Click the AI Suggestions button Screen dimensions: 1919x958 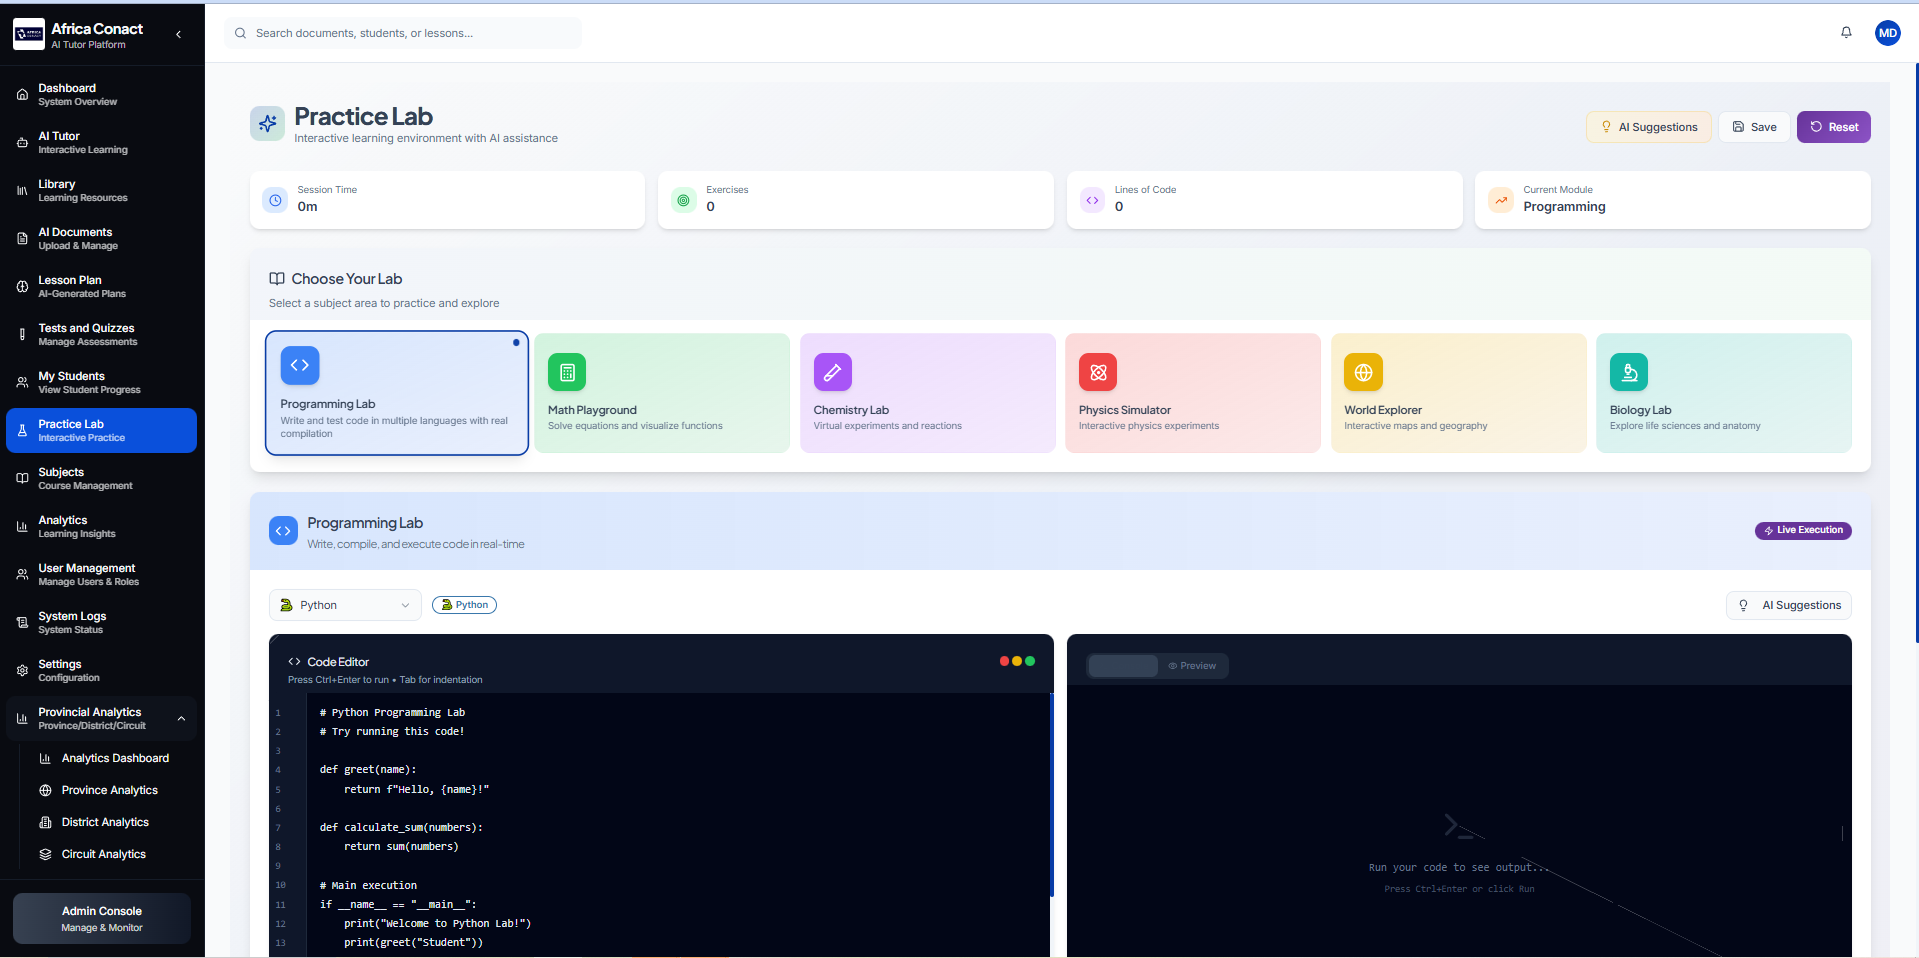tap(1647, 127)
